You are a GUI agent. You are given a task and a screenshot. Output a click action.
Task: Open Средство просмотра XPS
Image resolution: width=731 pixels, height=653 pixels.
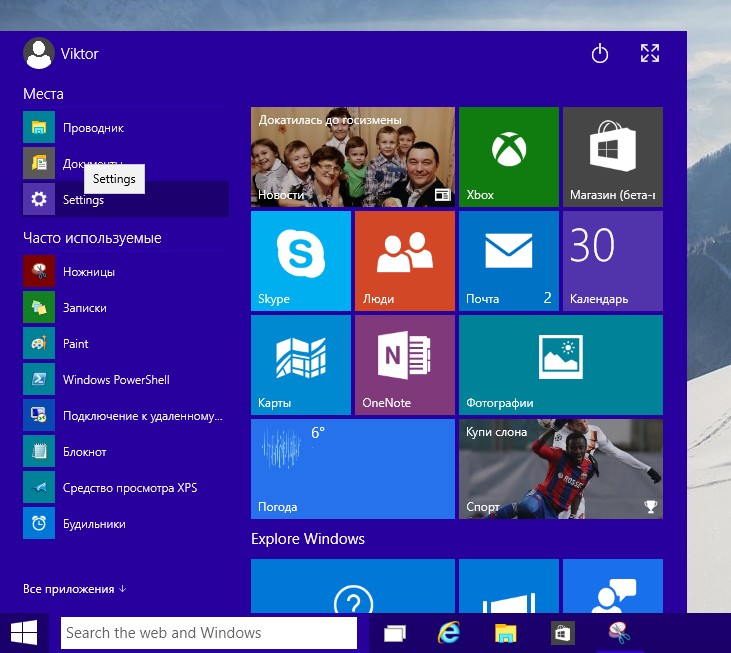pyautogui.click(x=125, y=488)
